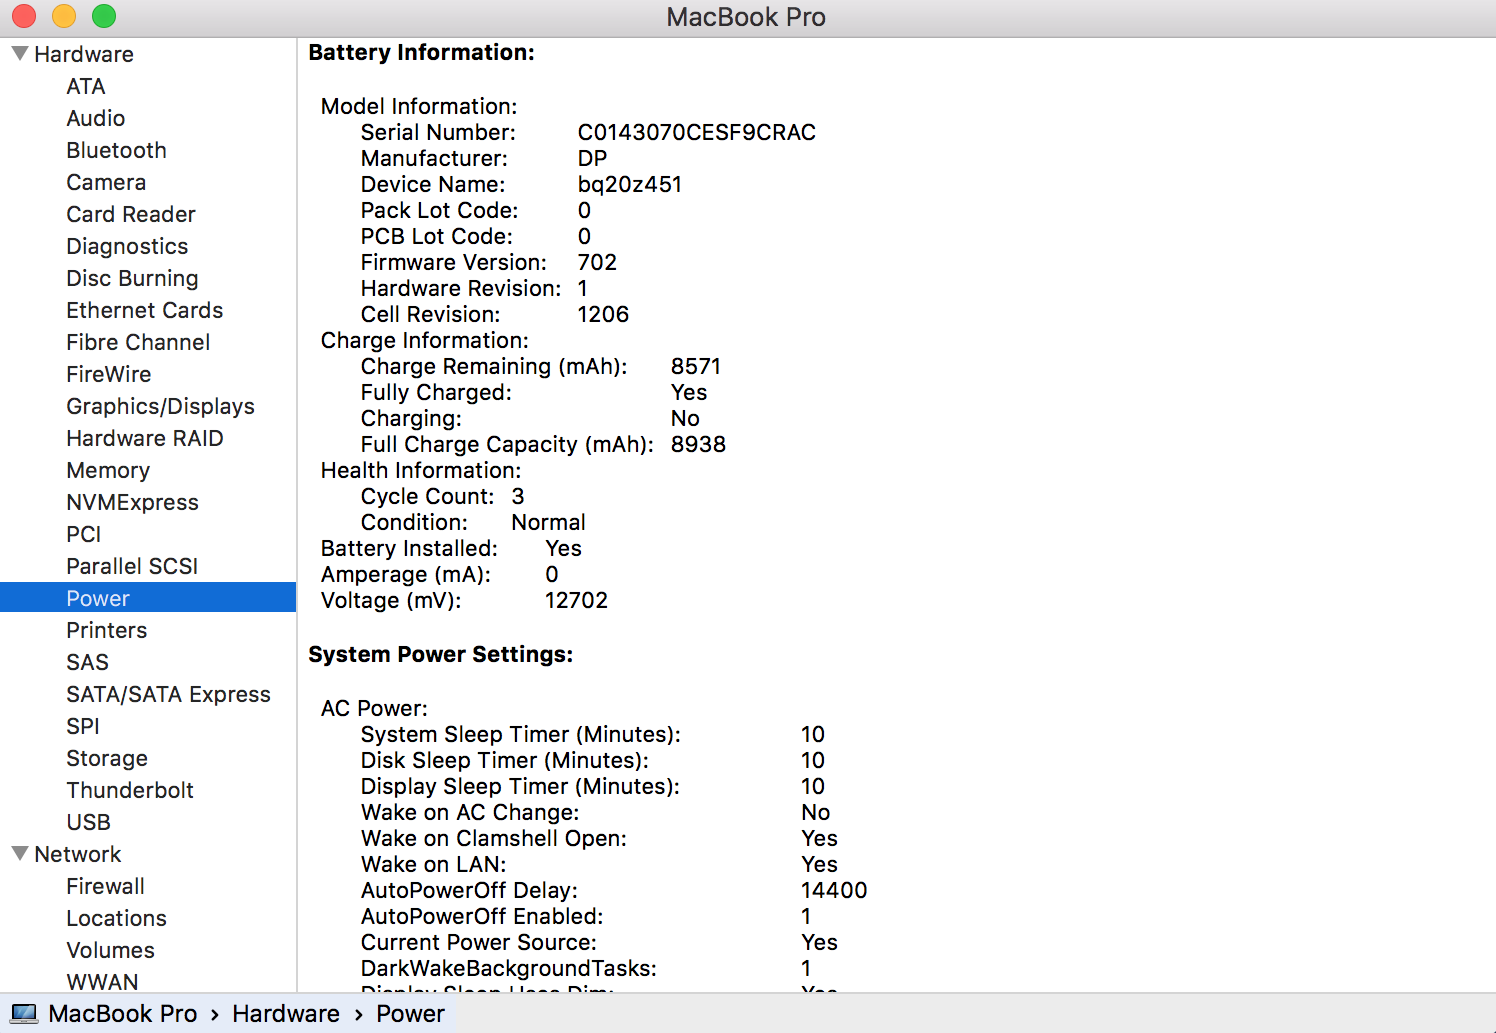This screenshot has height=1033, width=1496.
Task: Click device name value bq20z451
Action: click(x=630, y=184)
